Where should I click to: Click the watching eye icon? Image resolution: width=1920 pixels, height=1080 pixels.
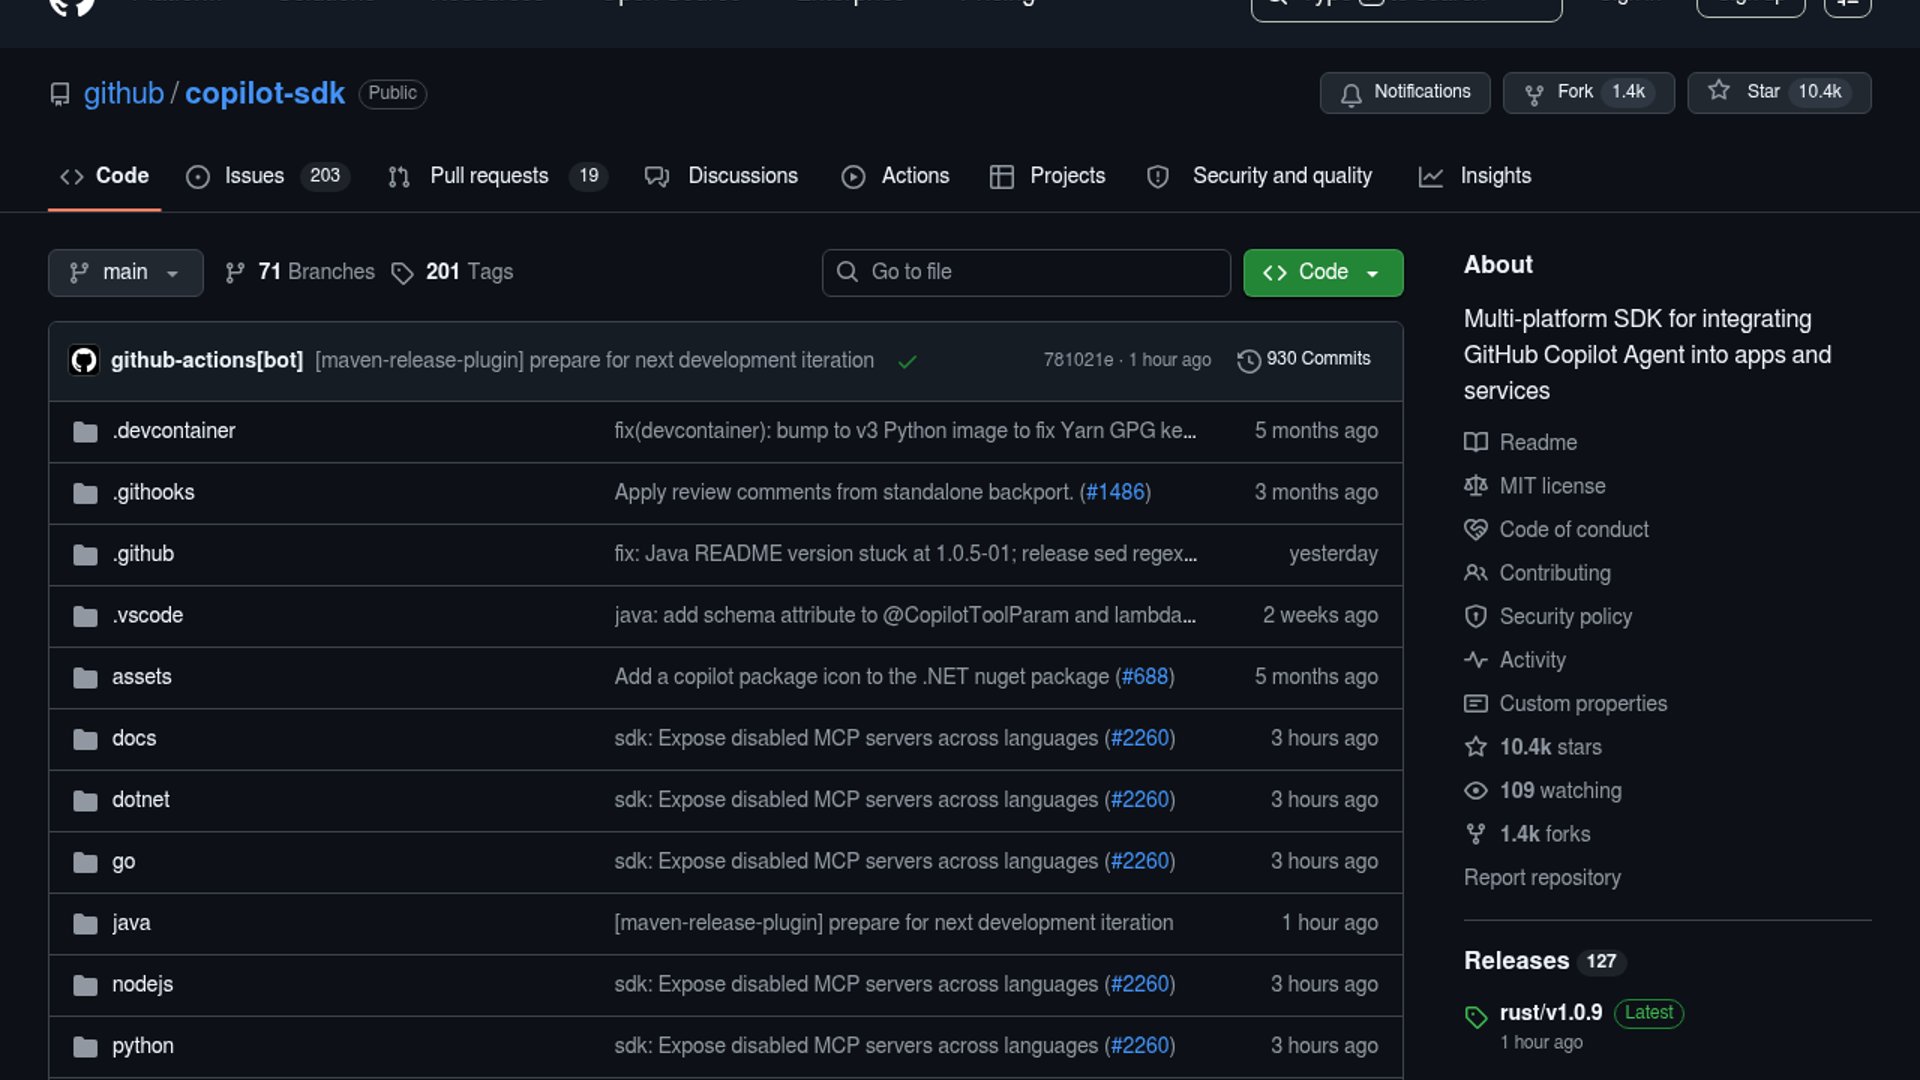coord(1476,791)
